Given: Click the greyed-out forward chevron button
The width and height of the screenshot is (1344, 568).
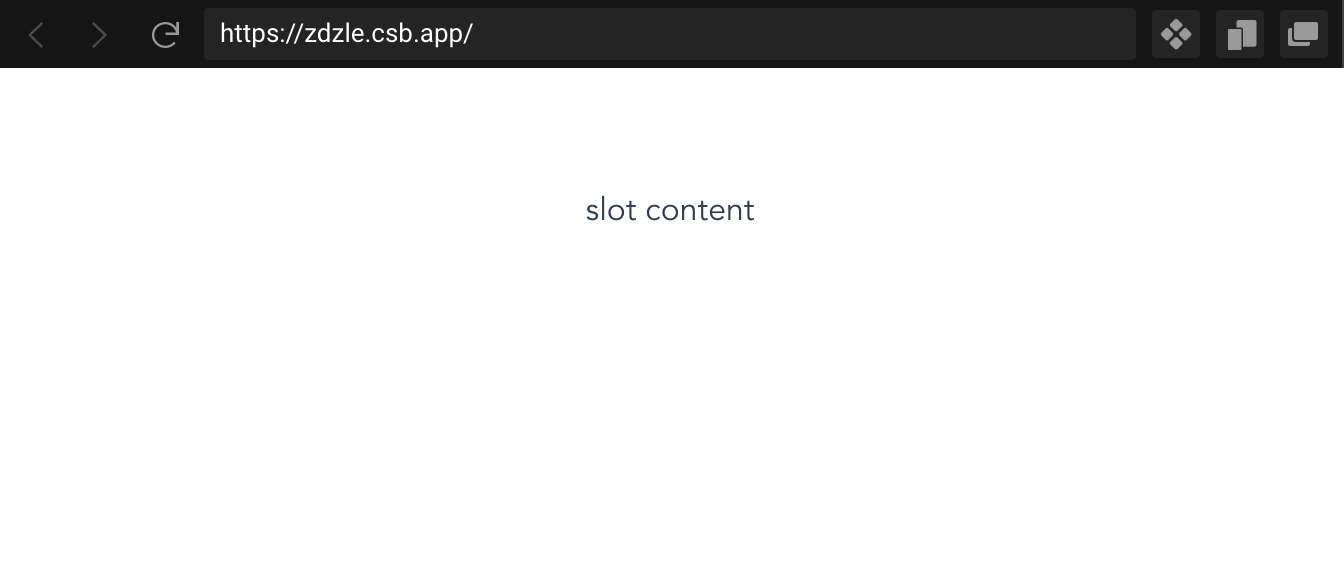Looking at the screenshot, I should [x=99, y=35].
